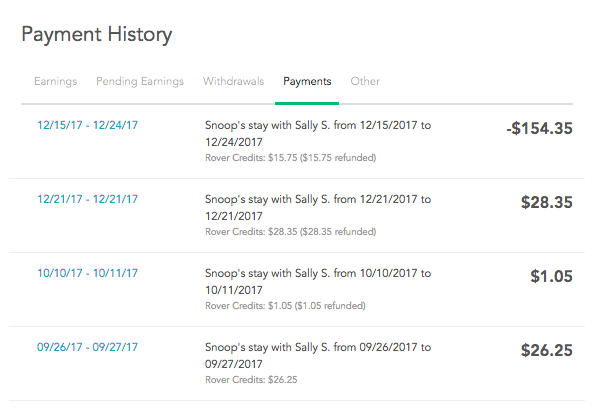Open the 12/15/17 - 12/24/17 date link
594x408 pixels.
coord(88,125)
